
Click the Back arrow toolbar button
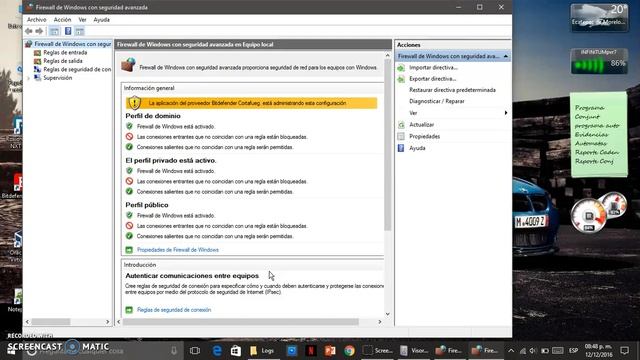[29, 31]
